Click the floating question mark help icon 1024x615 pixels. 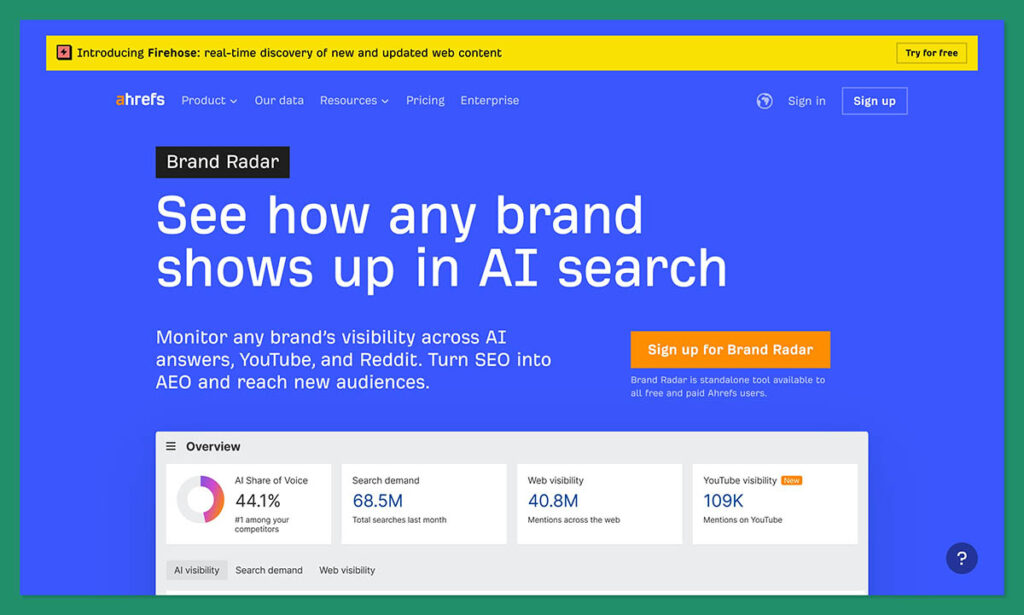coord(961,558)
